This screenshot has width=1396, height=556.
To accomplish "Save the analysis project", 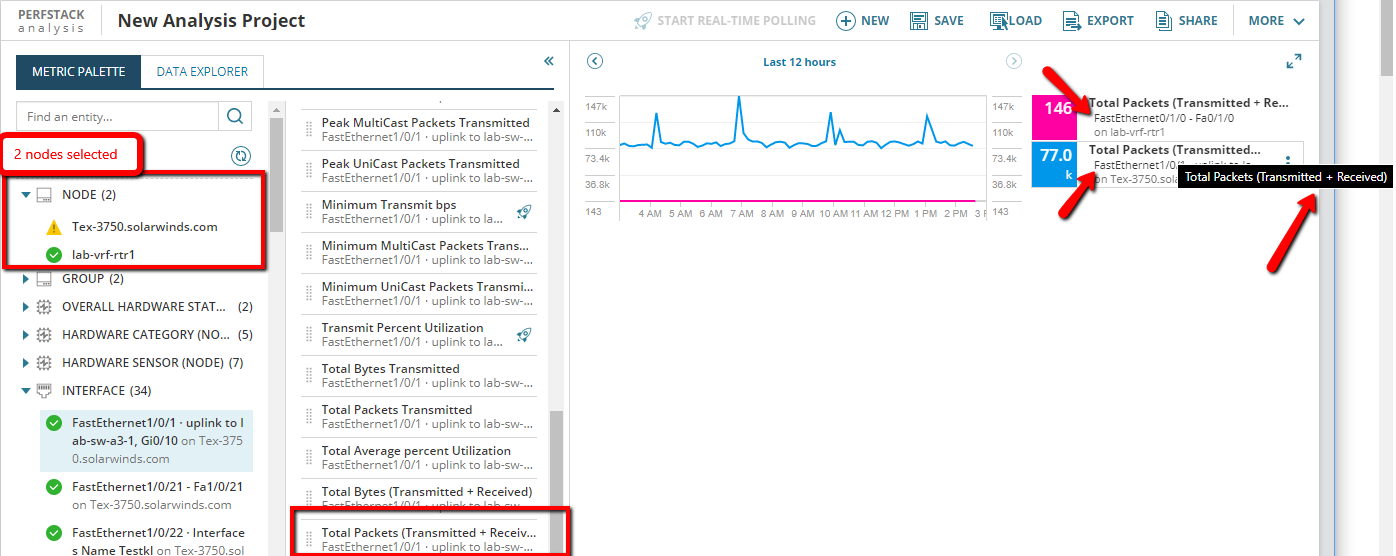I will 937,21.
